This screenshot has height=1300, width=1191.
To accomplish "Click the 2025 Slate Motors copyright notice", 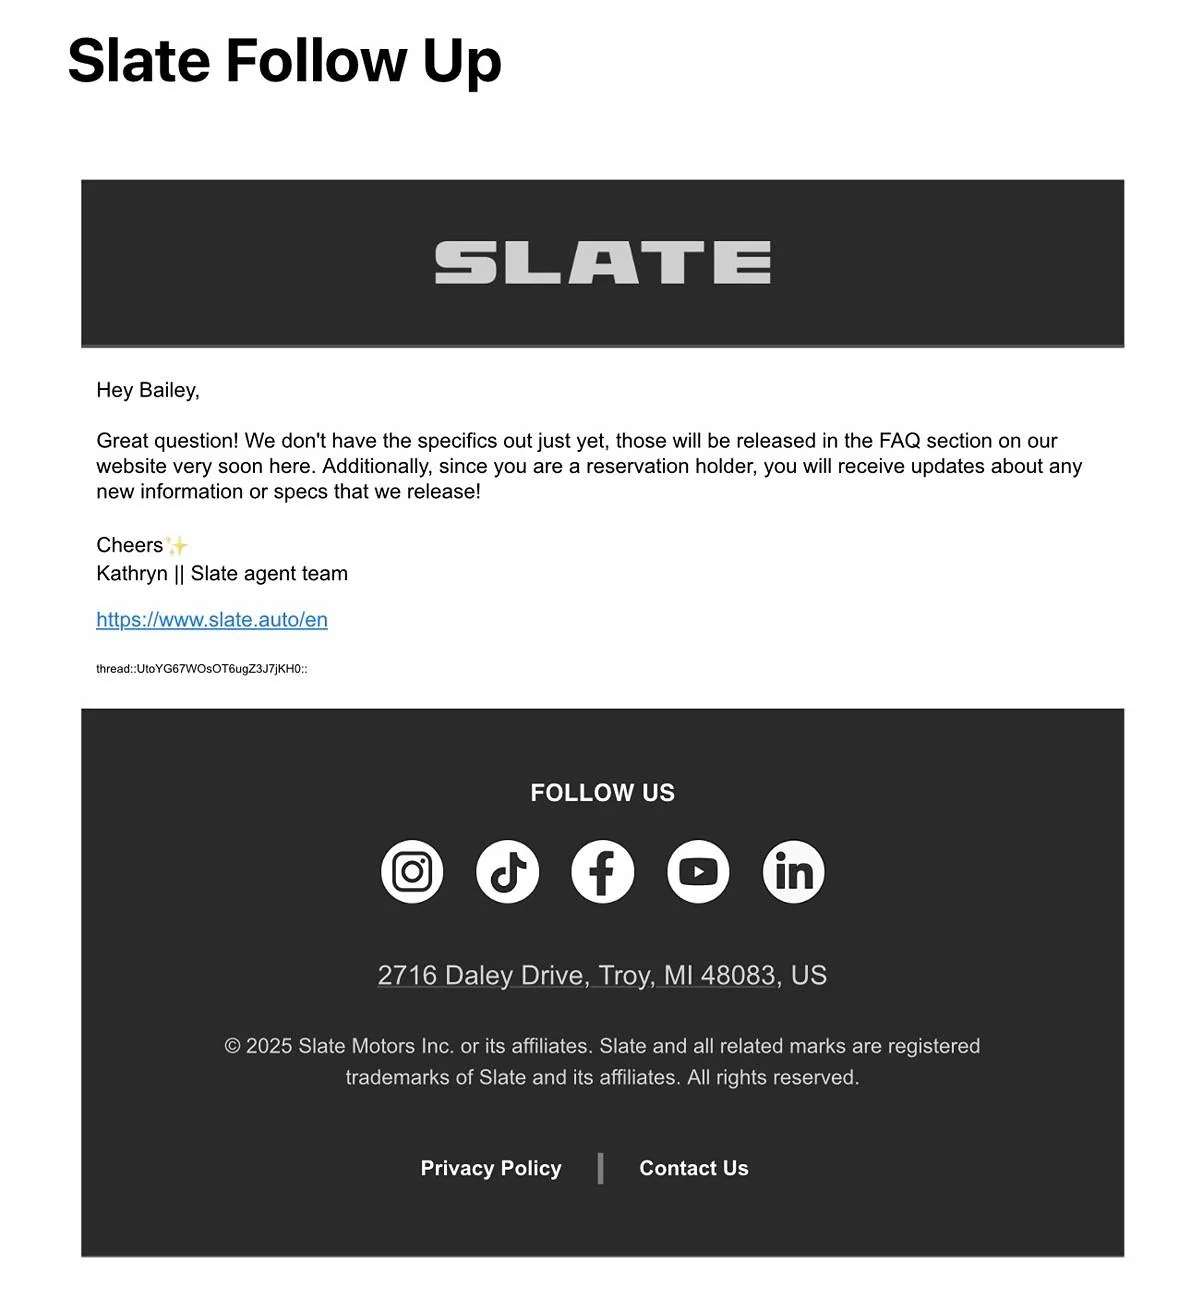I will pyautogui.click(x=602, y=1061).
